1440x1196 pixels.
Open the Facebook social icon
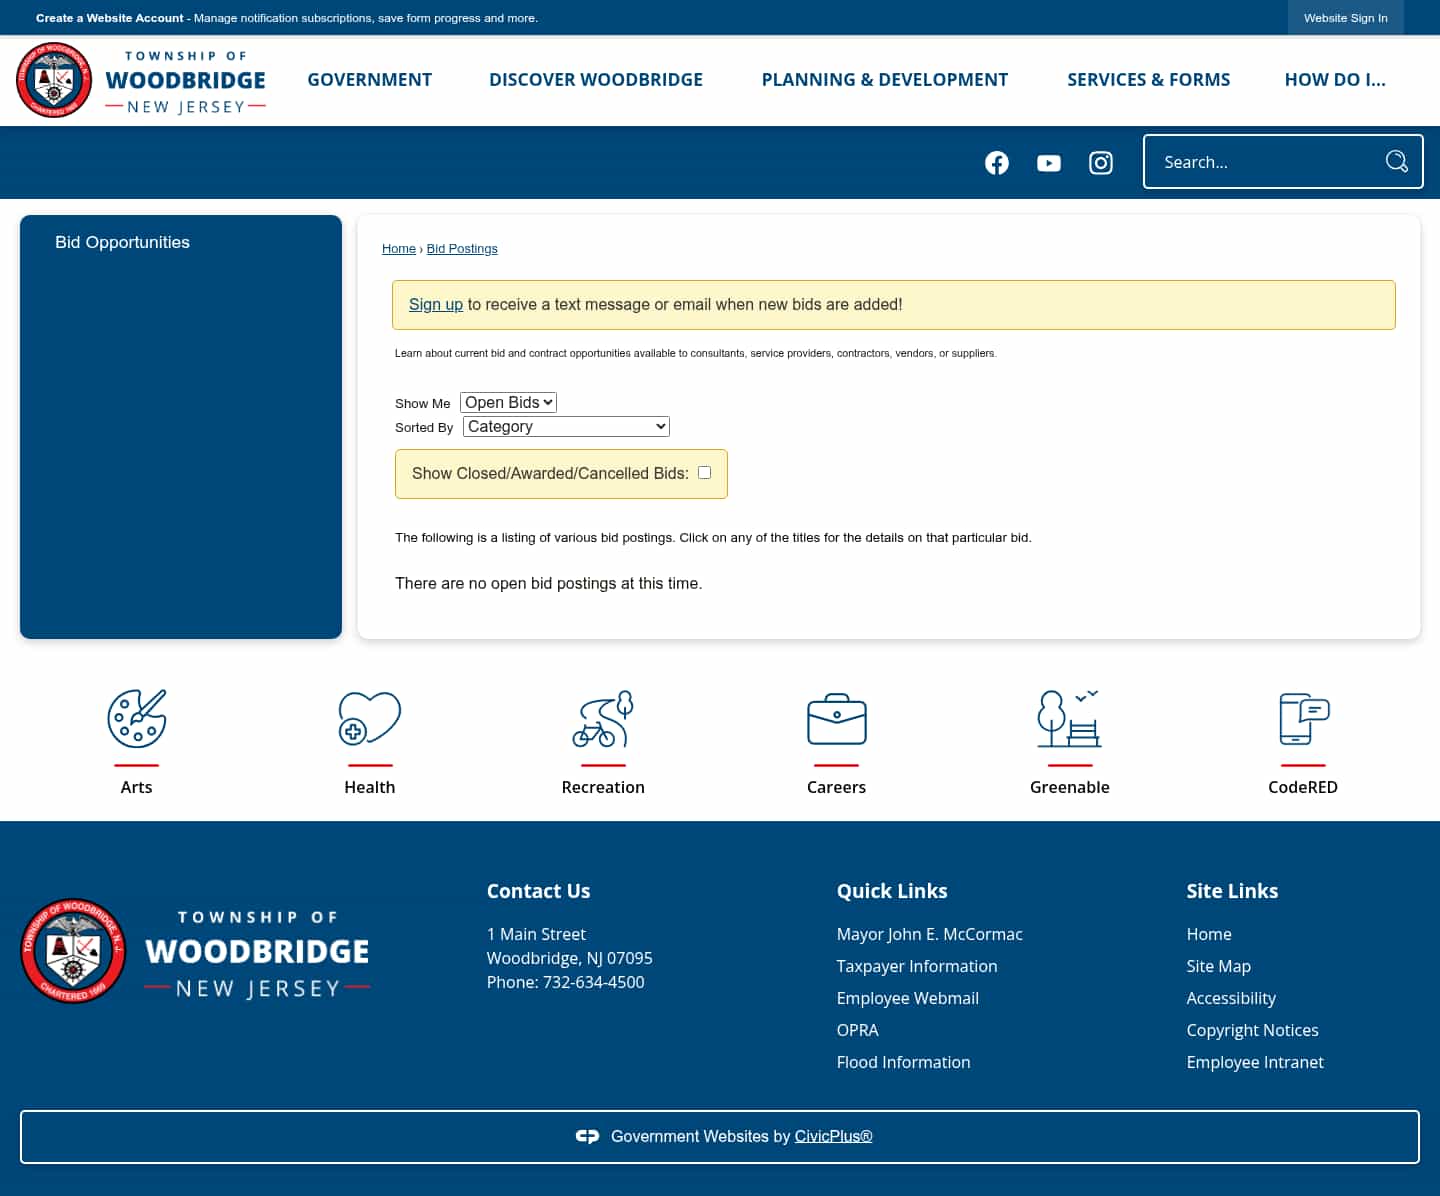tap(996, 163)
